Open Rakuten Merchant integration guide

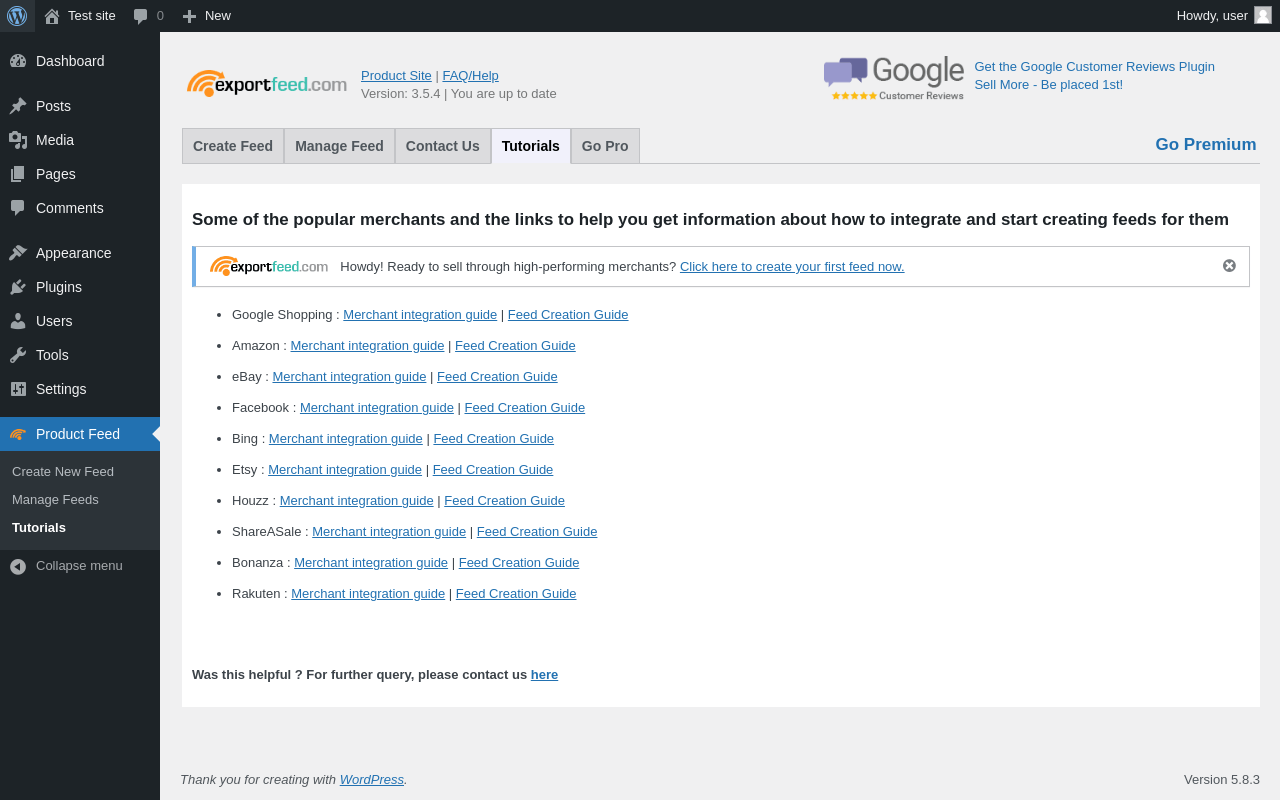[x=368, y=594]
